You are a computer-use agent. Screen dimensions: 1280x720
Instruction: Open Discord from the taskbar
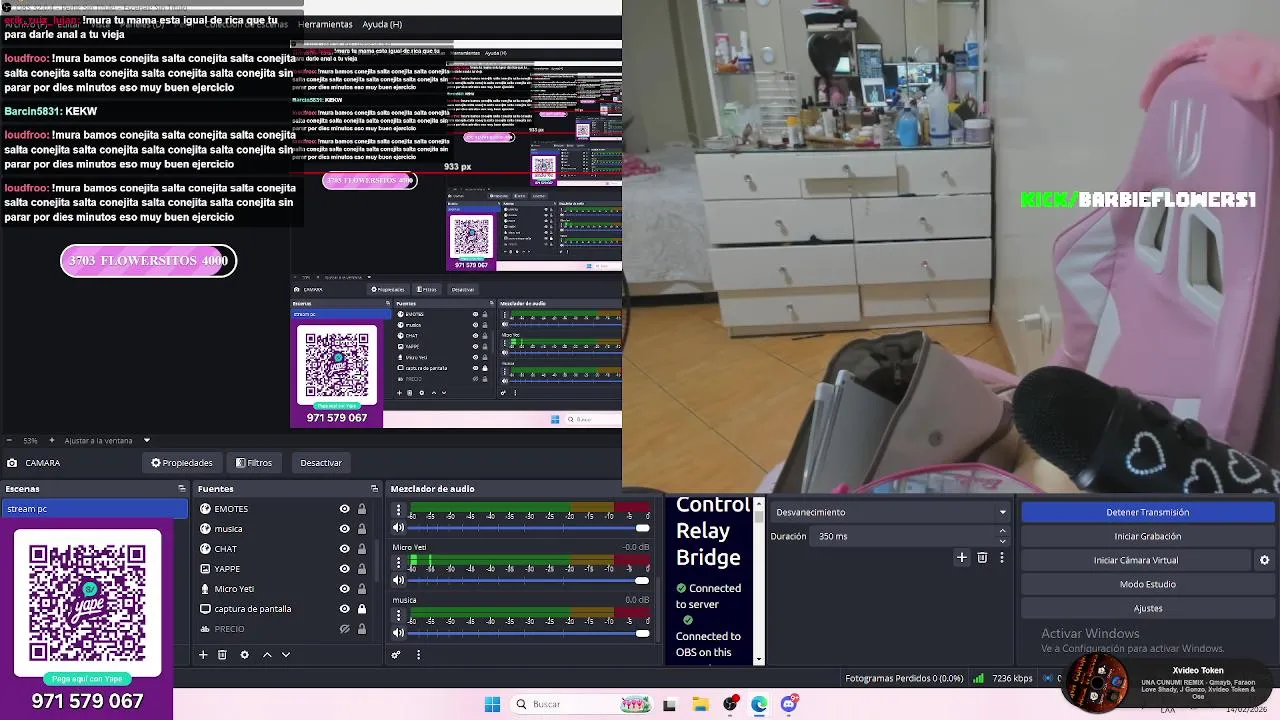click(x=789, y=704)
